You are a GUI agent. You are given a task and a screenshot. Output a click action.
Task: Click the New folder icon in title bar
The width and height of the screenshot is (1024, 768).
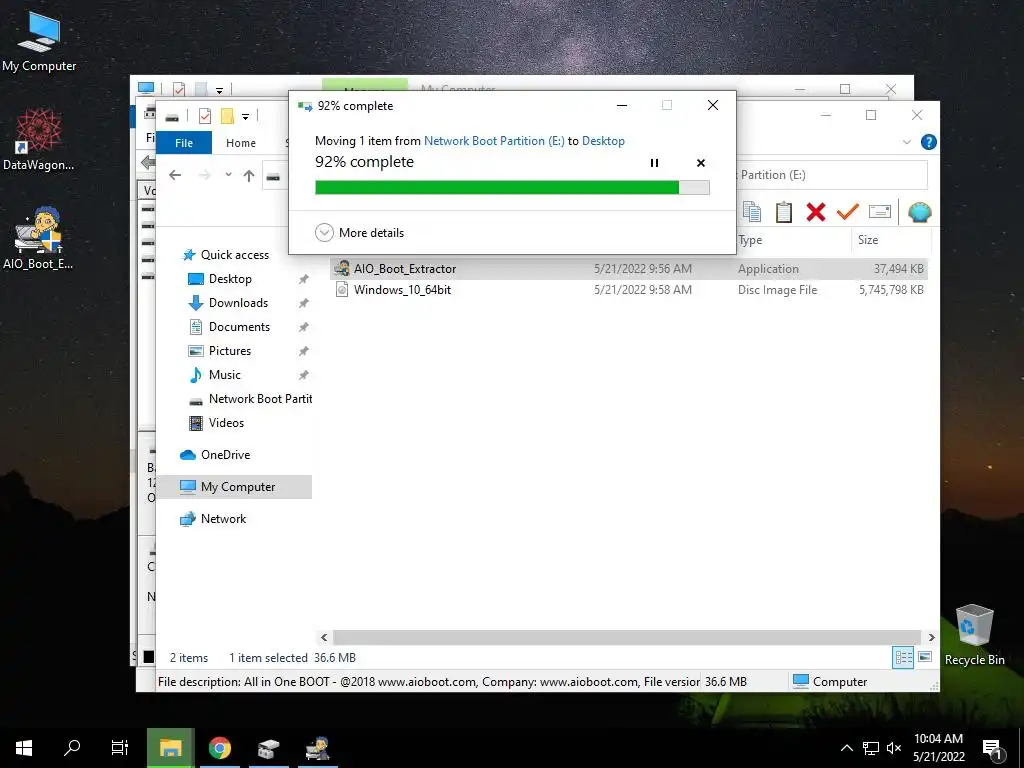[x=227, y=116]
